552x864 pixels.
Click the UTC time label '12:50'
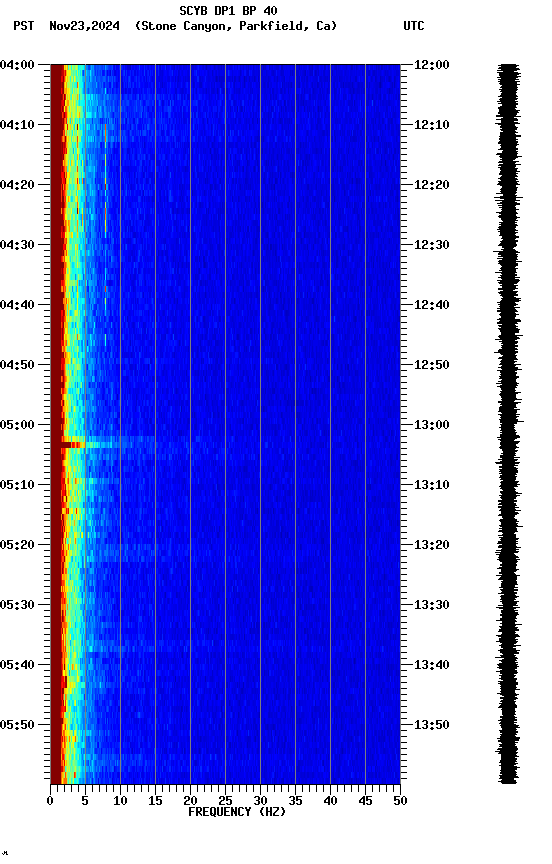click(x=432, y=365)
